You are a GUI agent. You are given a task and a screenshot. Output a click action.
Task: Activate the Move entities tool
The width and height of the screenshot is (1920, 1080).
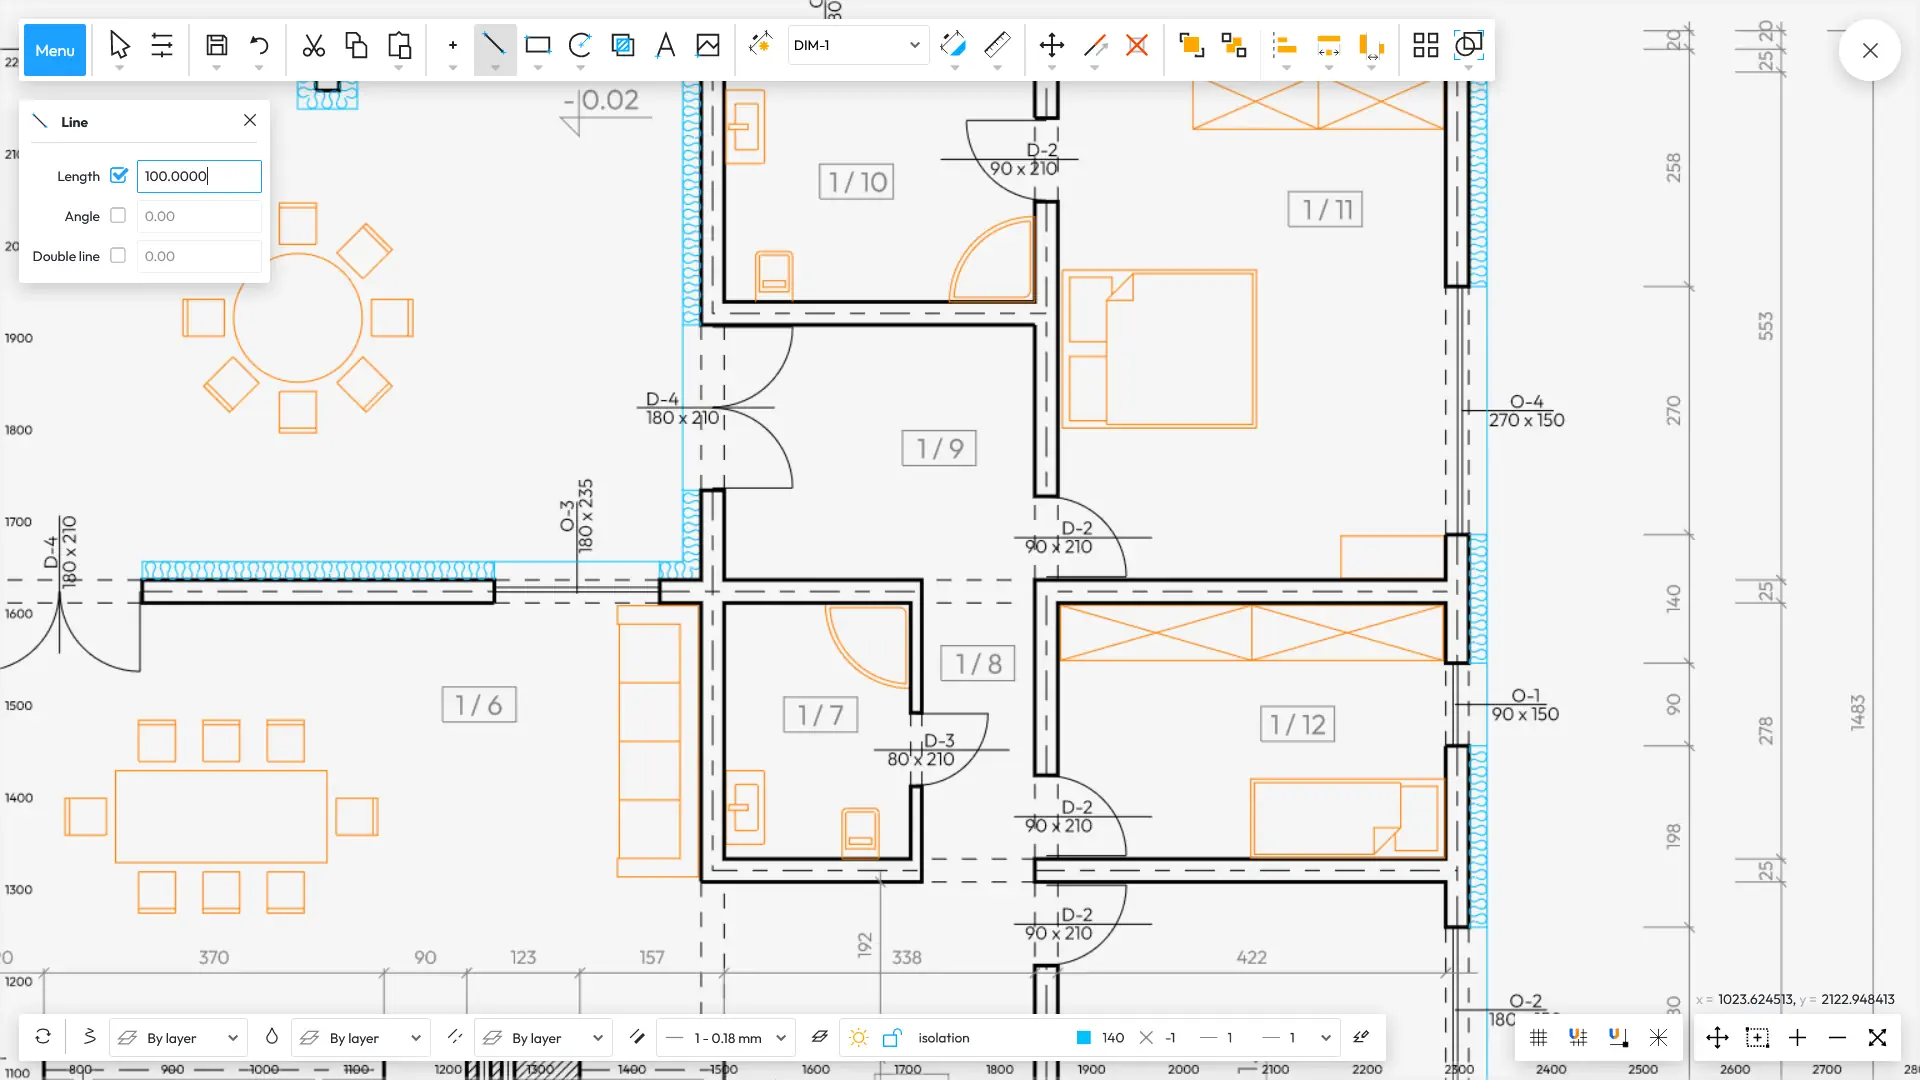point(1051,45)
